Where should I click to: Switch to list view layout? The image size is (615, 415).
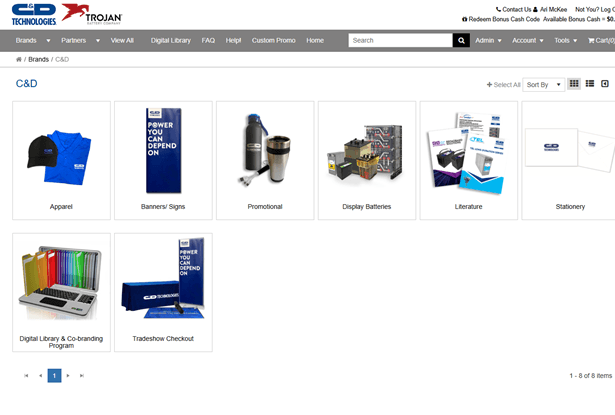tap(590, 84)
